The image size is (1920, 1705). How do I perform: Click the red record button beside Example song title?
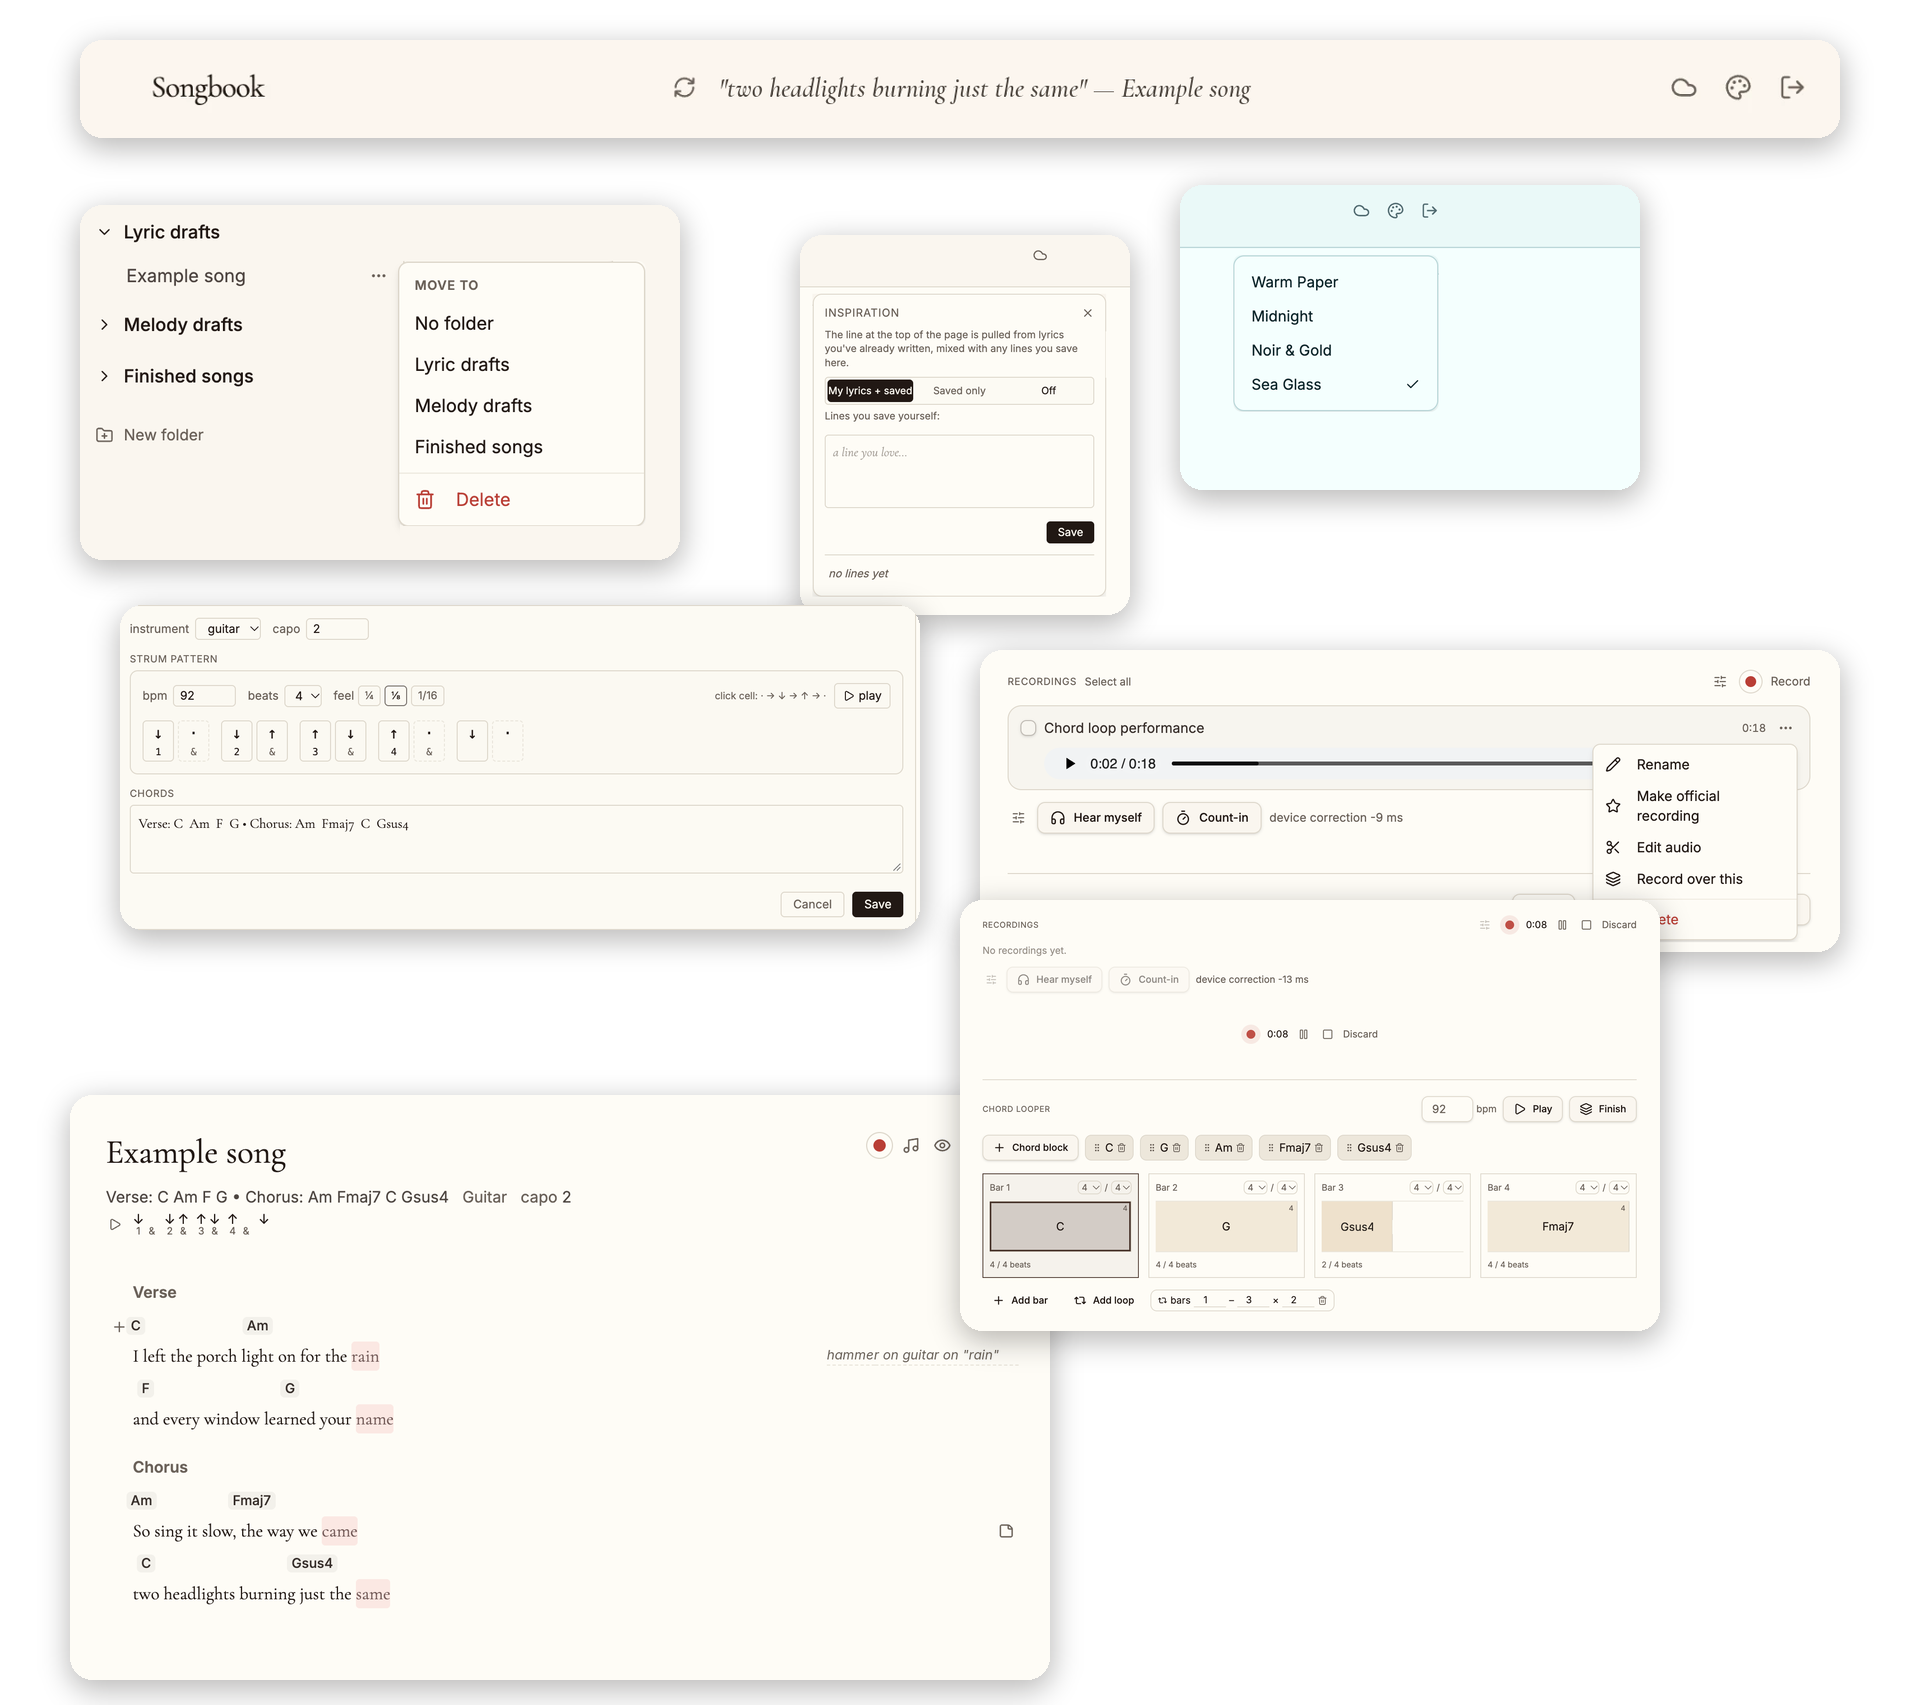point(879,1146)
